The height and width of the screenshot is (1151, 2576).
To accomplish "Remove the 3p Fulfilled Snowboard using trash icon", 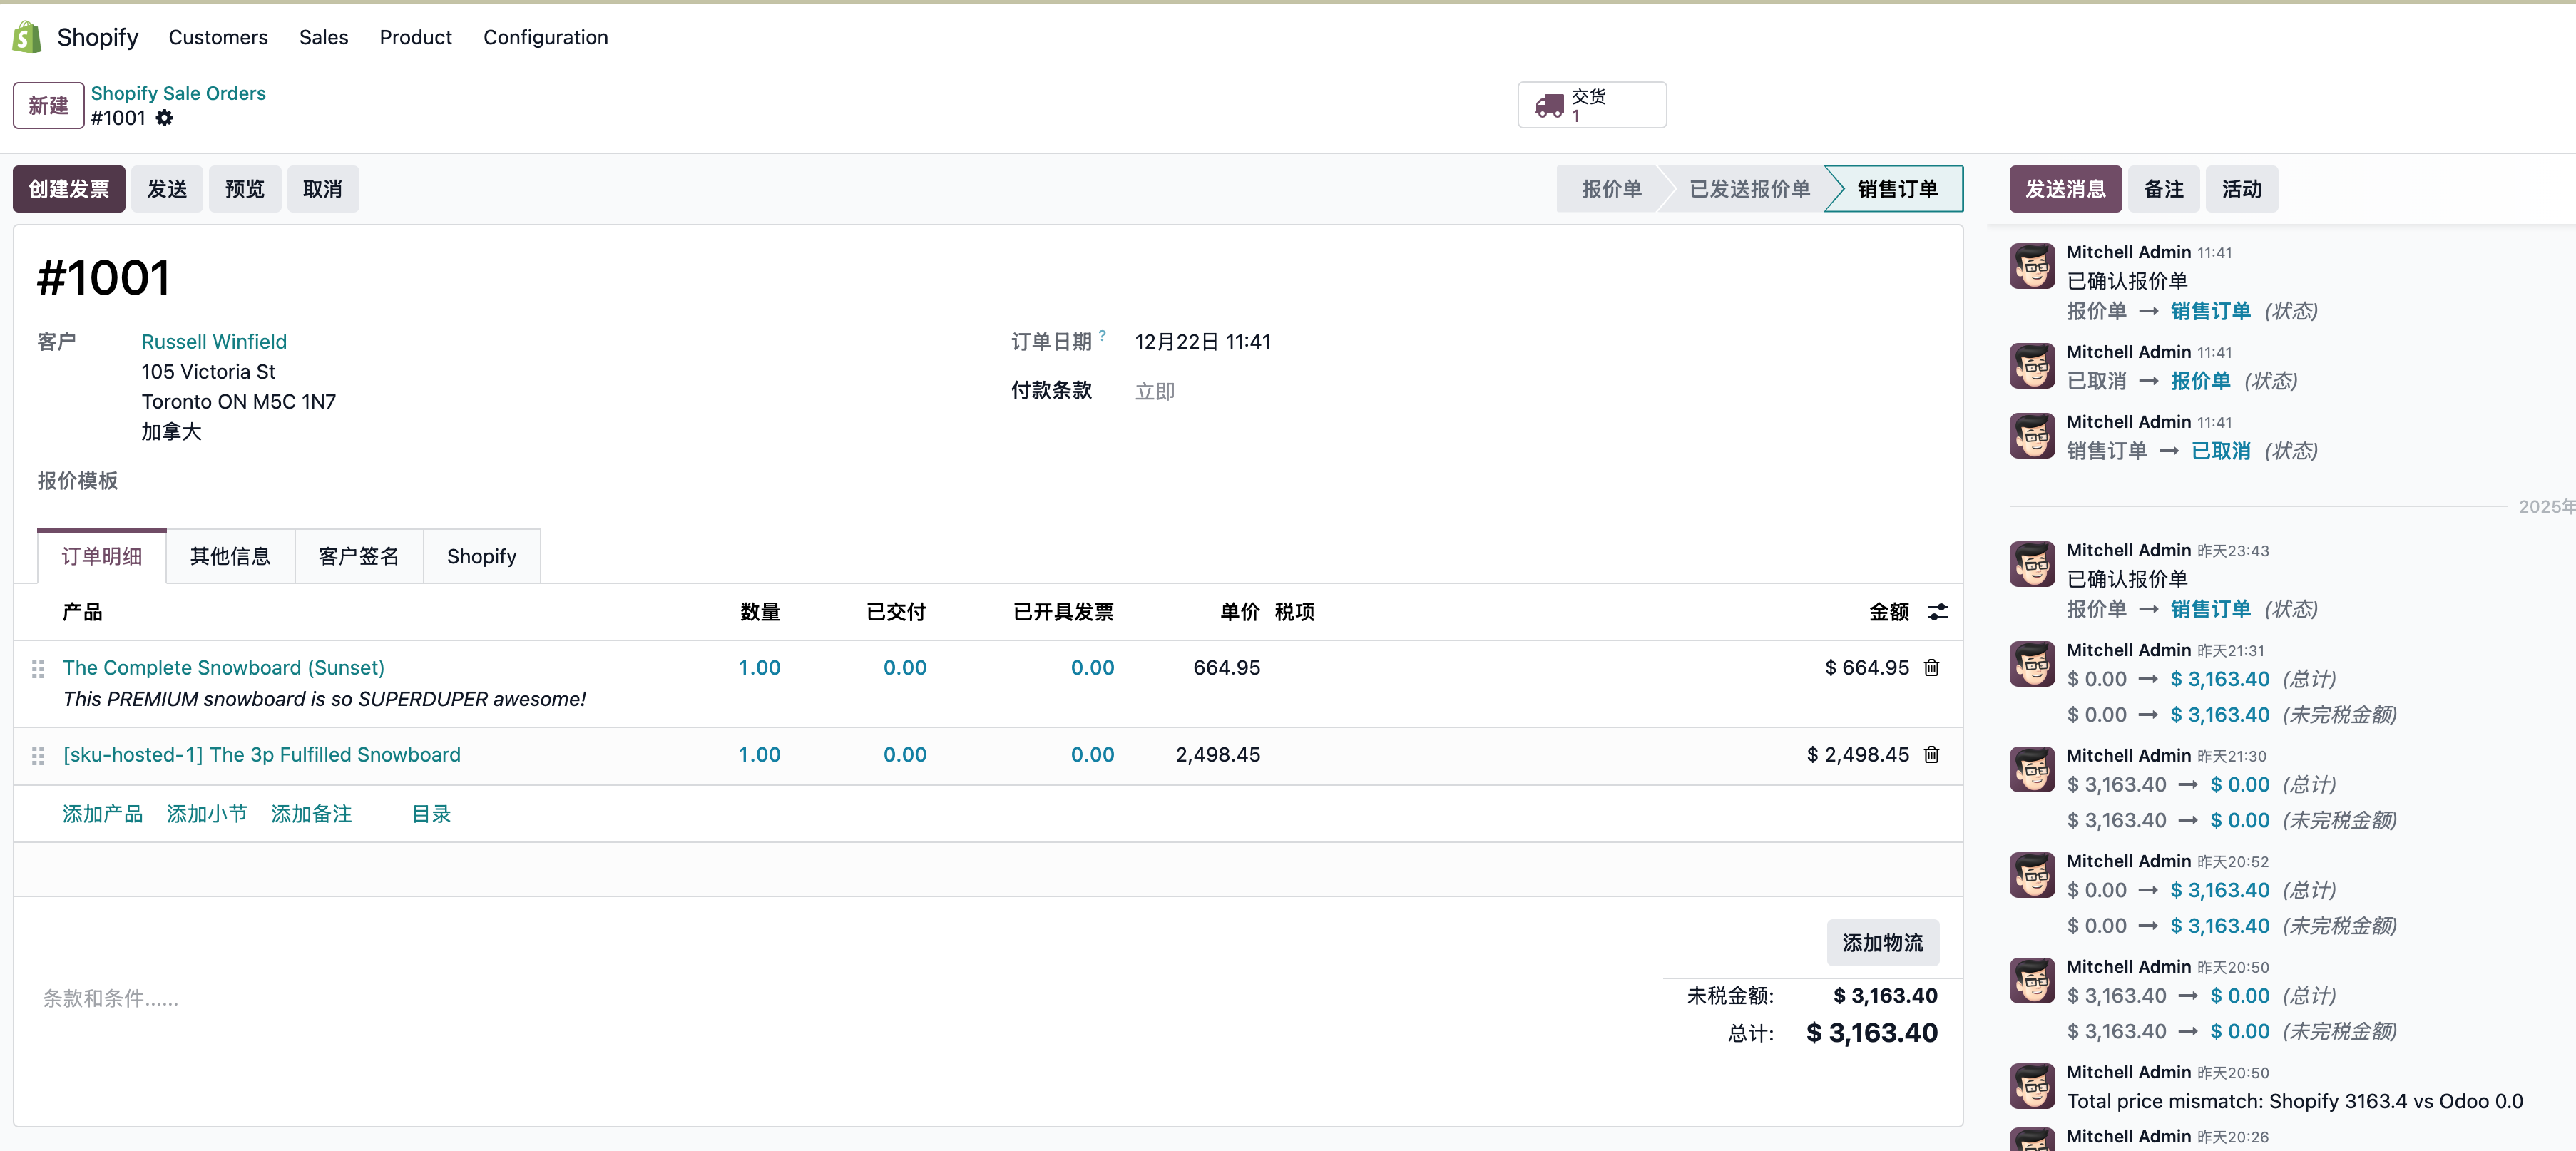I will 1931,755.
